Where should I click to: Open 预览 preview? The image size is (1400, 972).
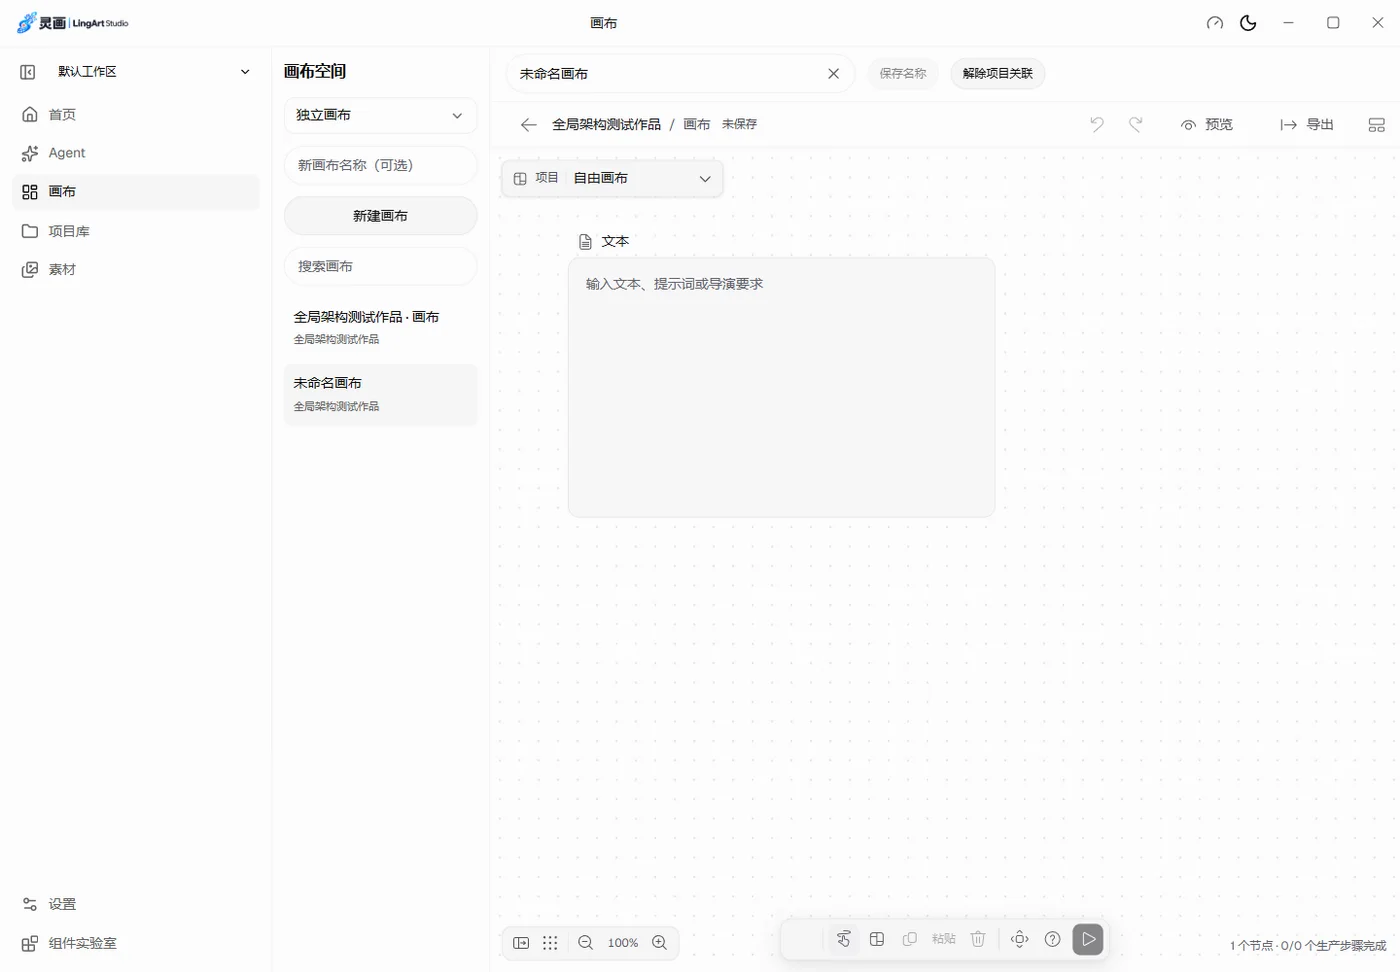point(1207,125)
